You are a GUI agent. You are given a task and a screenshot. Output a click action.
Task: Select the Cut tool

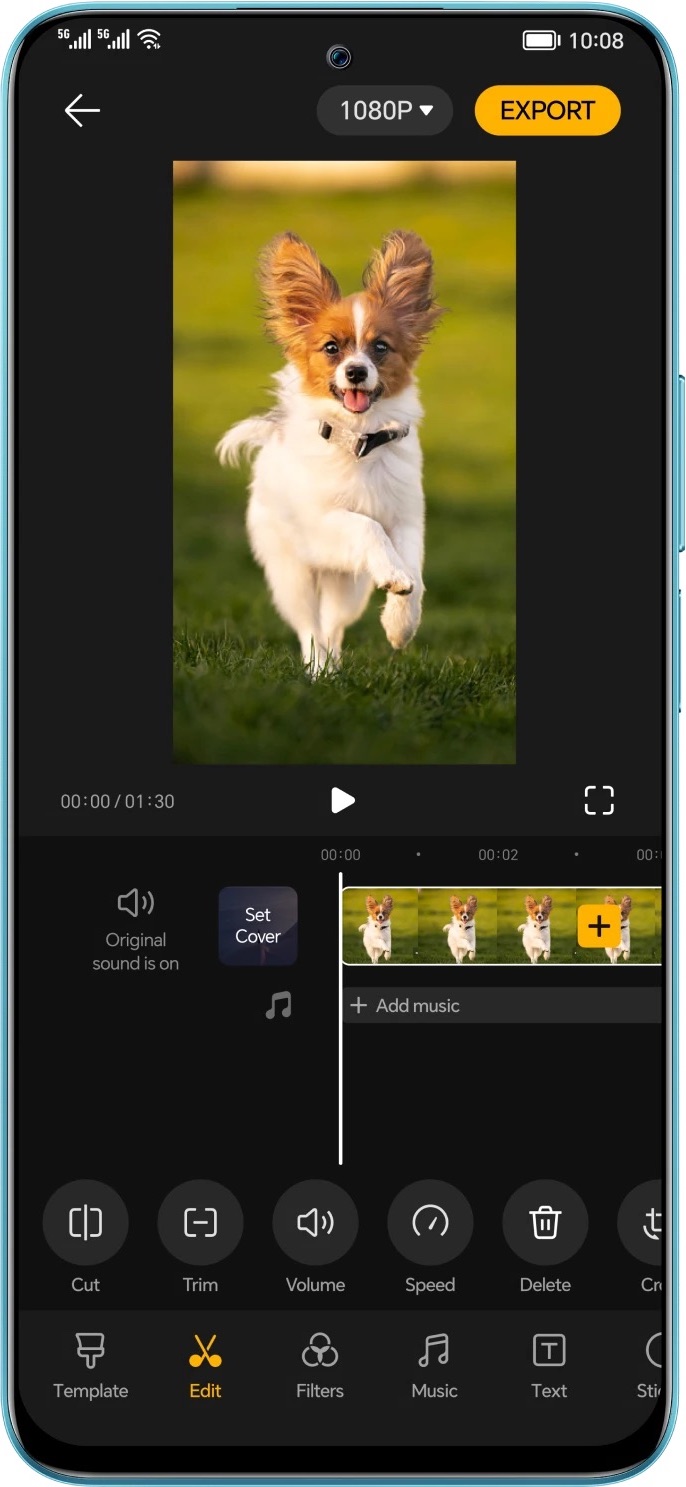(x=86, y=1223)
